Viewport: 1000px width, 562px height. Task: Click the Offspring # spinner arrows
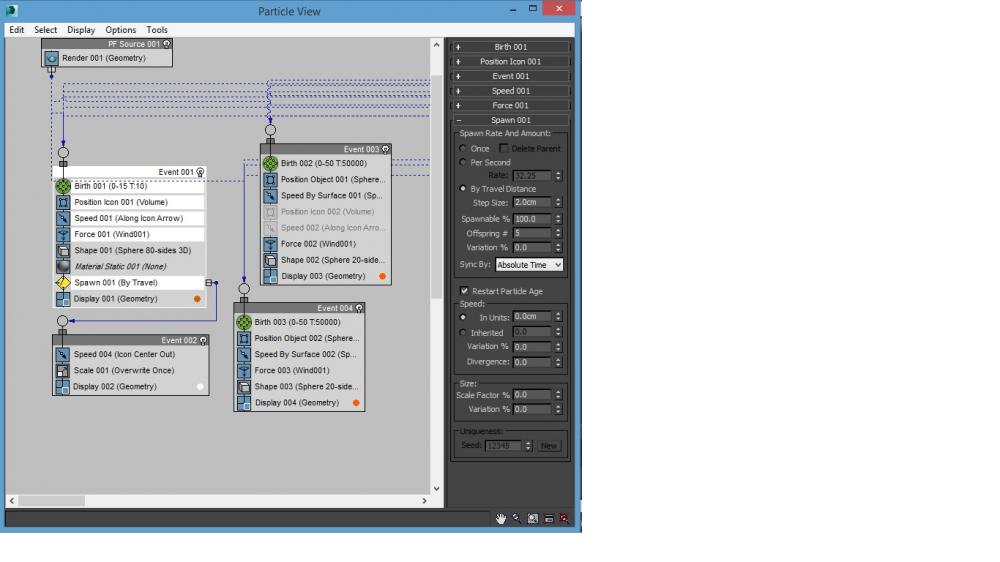tap(558, 233)
